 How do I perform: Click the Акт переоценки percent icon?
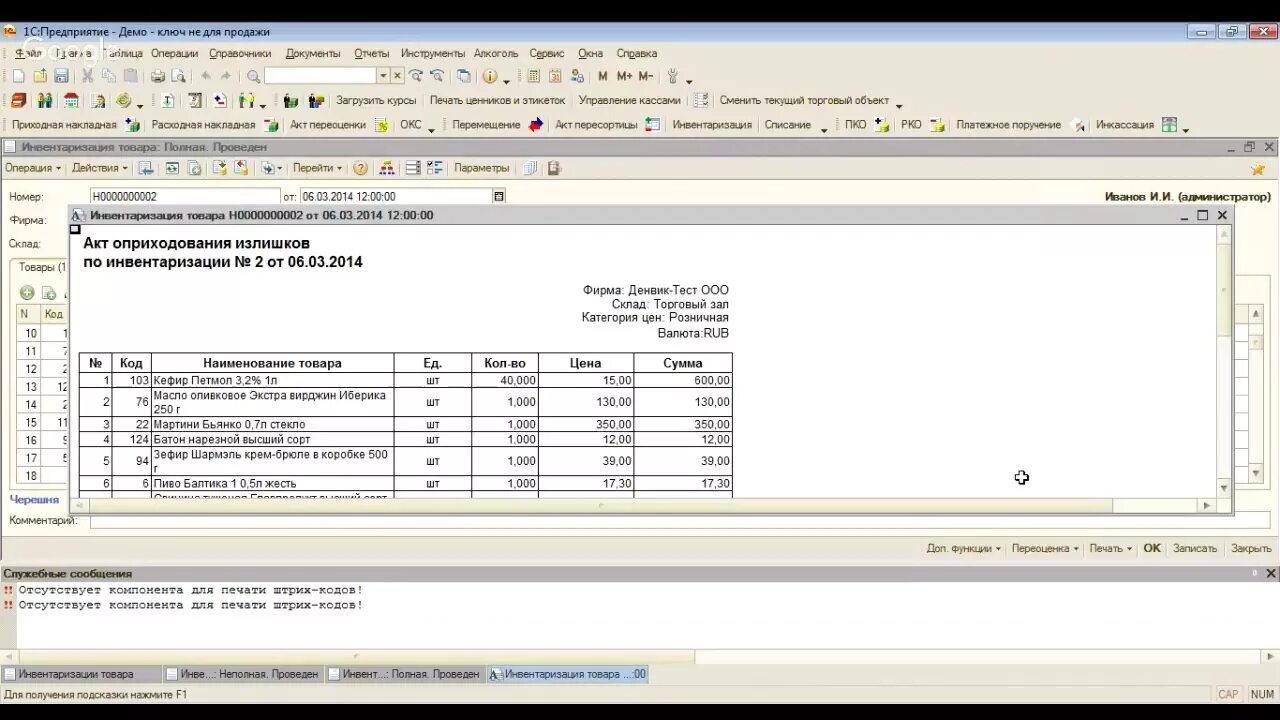point(381,125)
